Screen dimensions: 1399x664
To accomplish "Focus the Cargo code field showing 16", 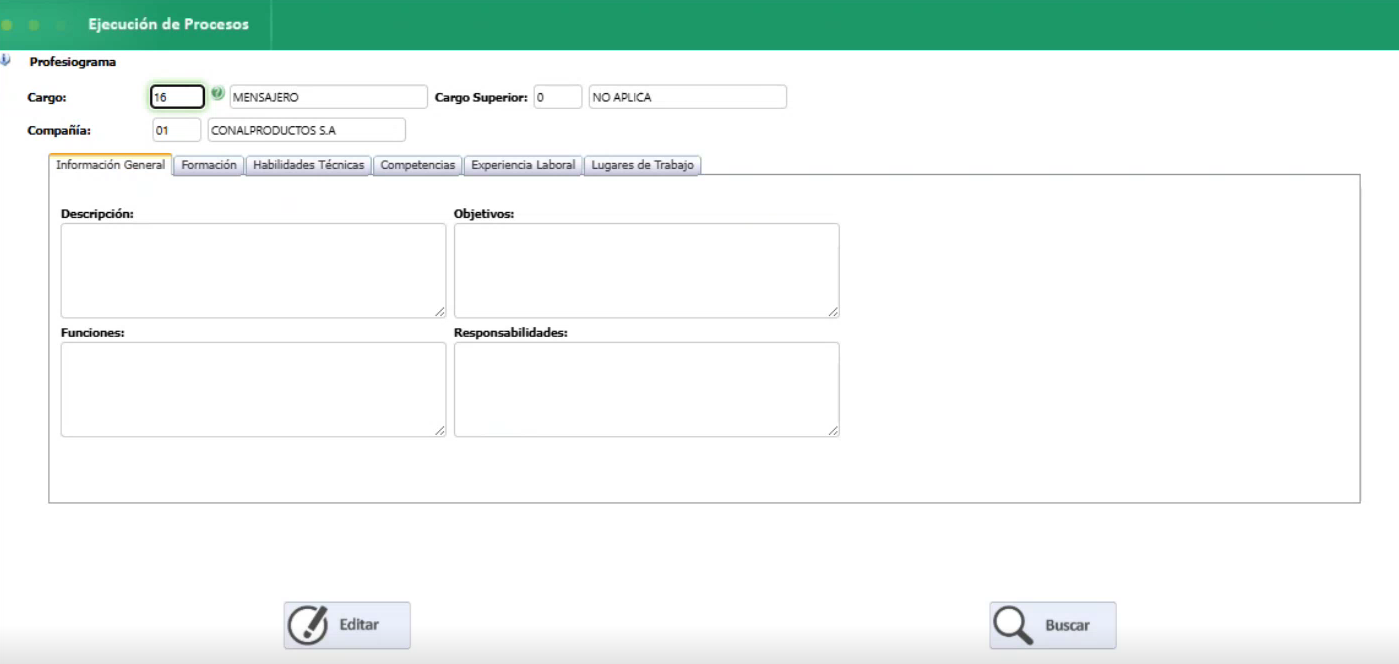I will point(178,97).
